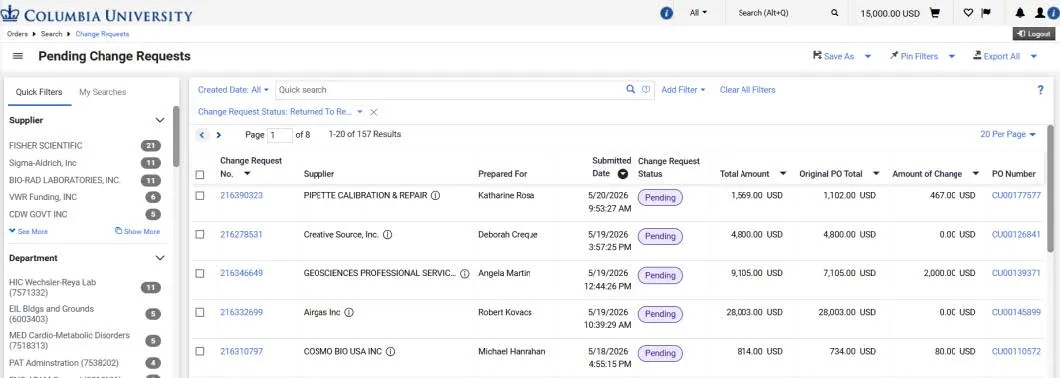
Task: Go to previous results page
Action: (202, 135)
